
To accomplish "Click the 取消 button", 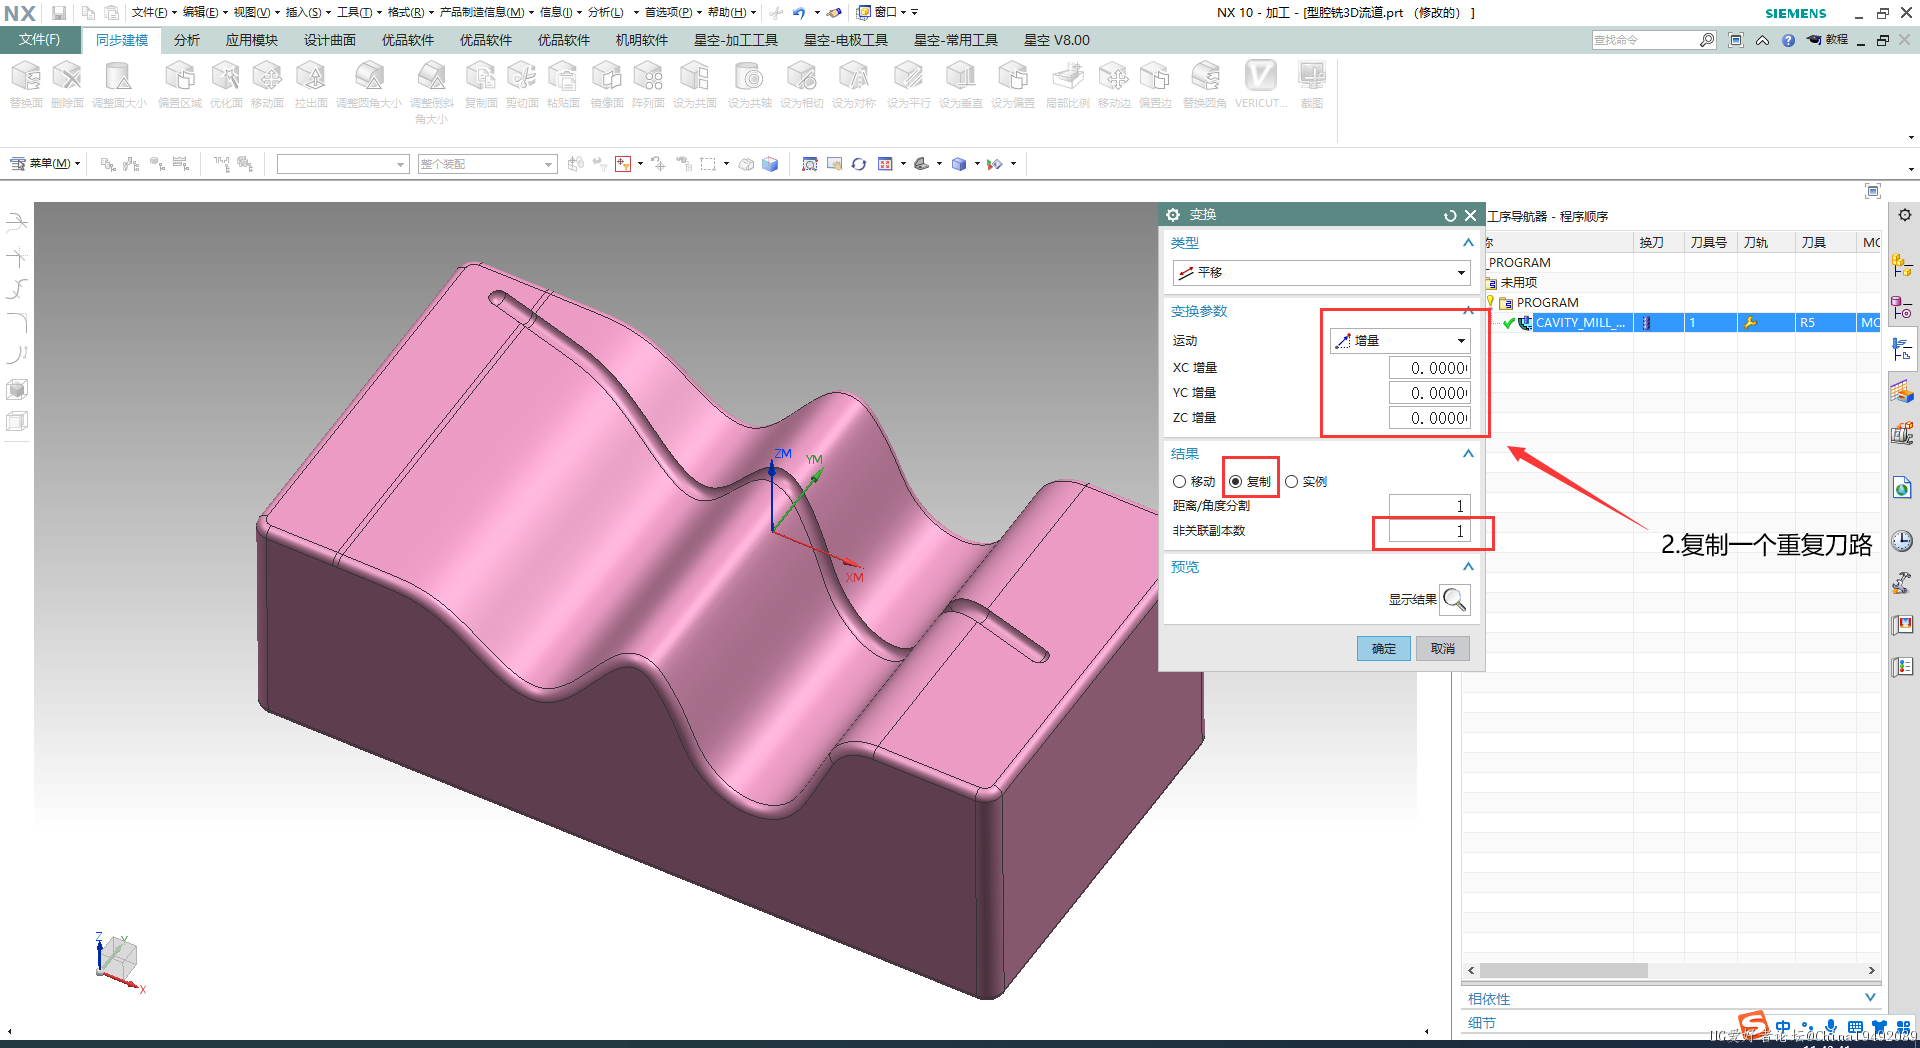I will [x=1443, y=649].
